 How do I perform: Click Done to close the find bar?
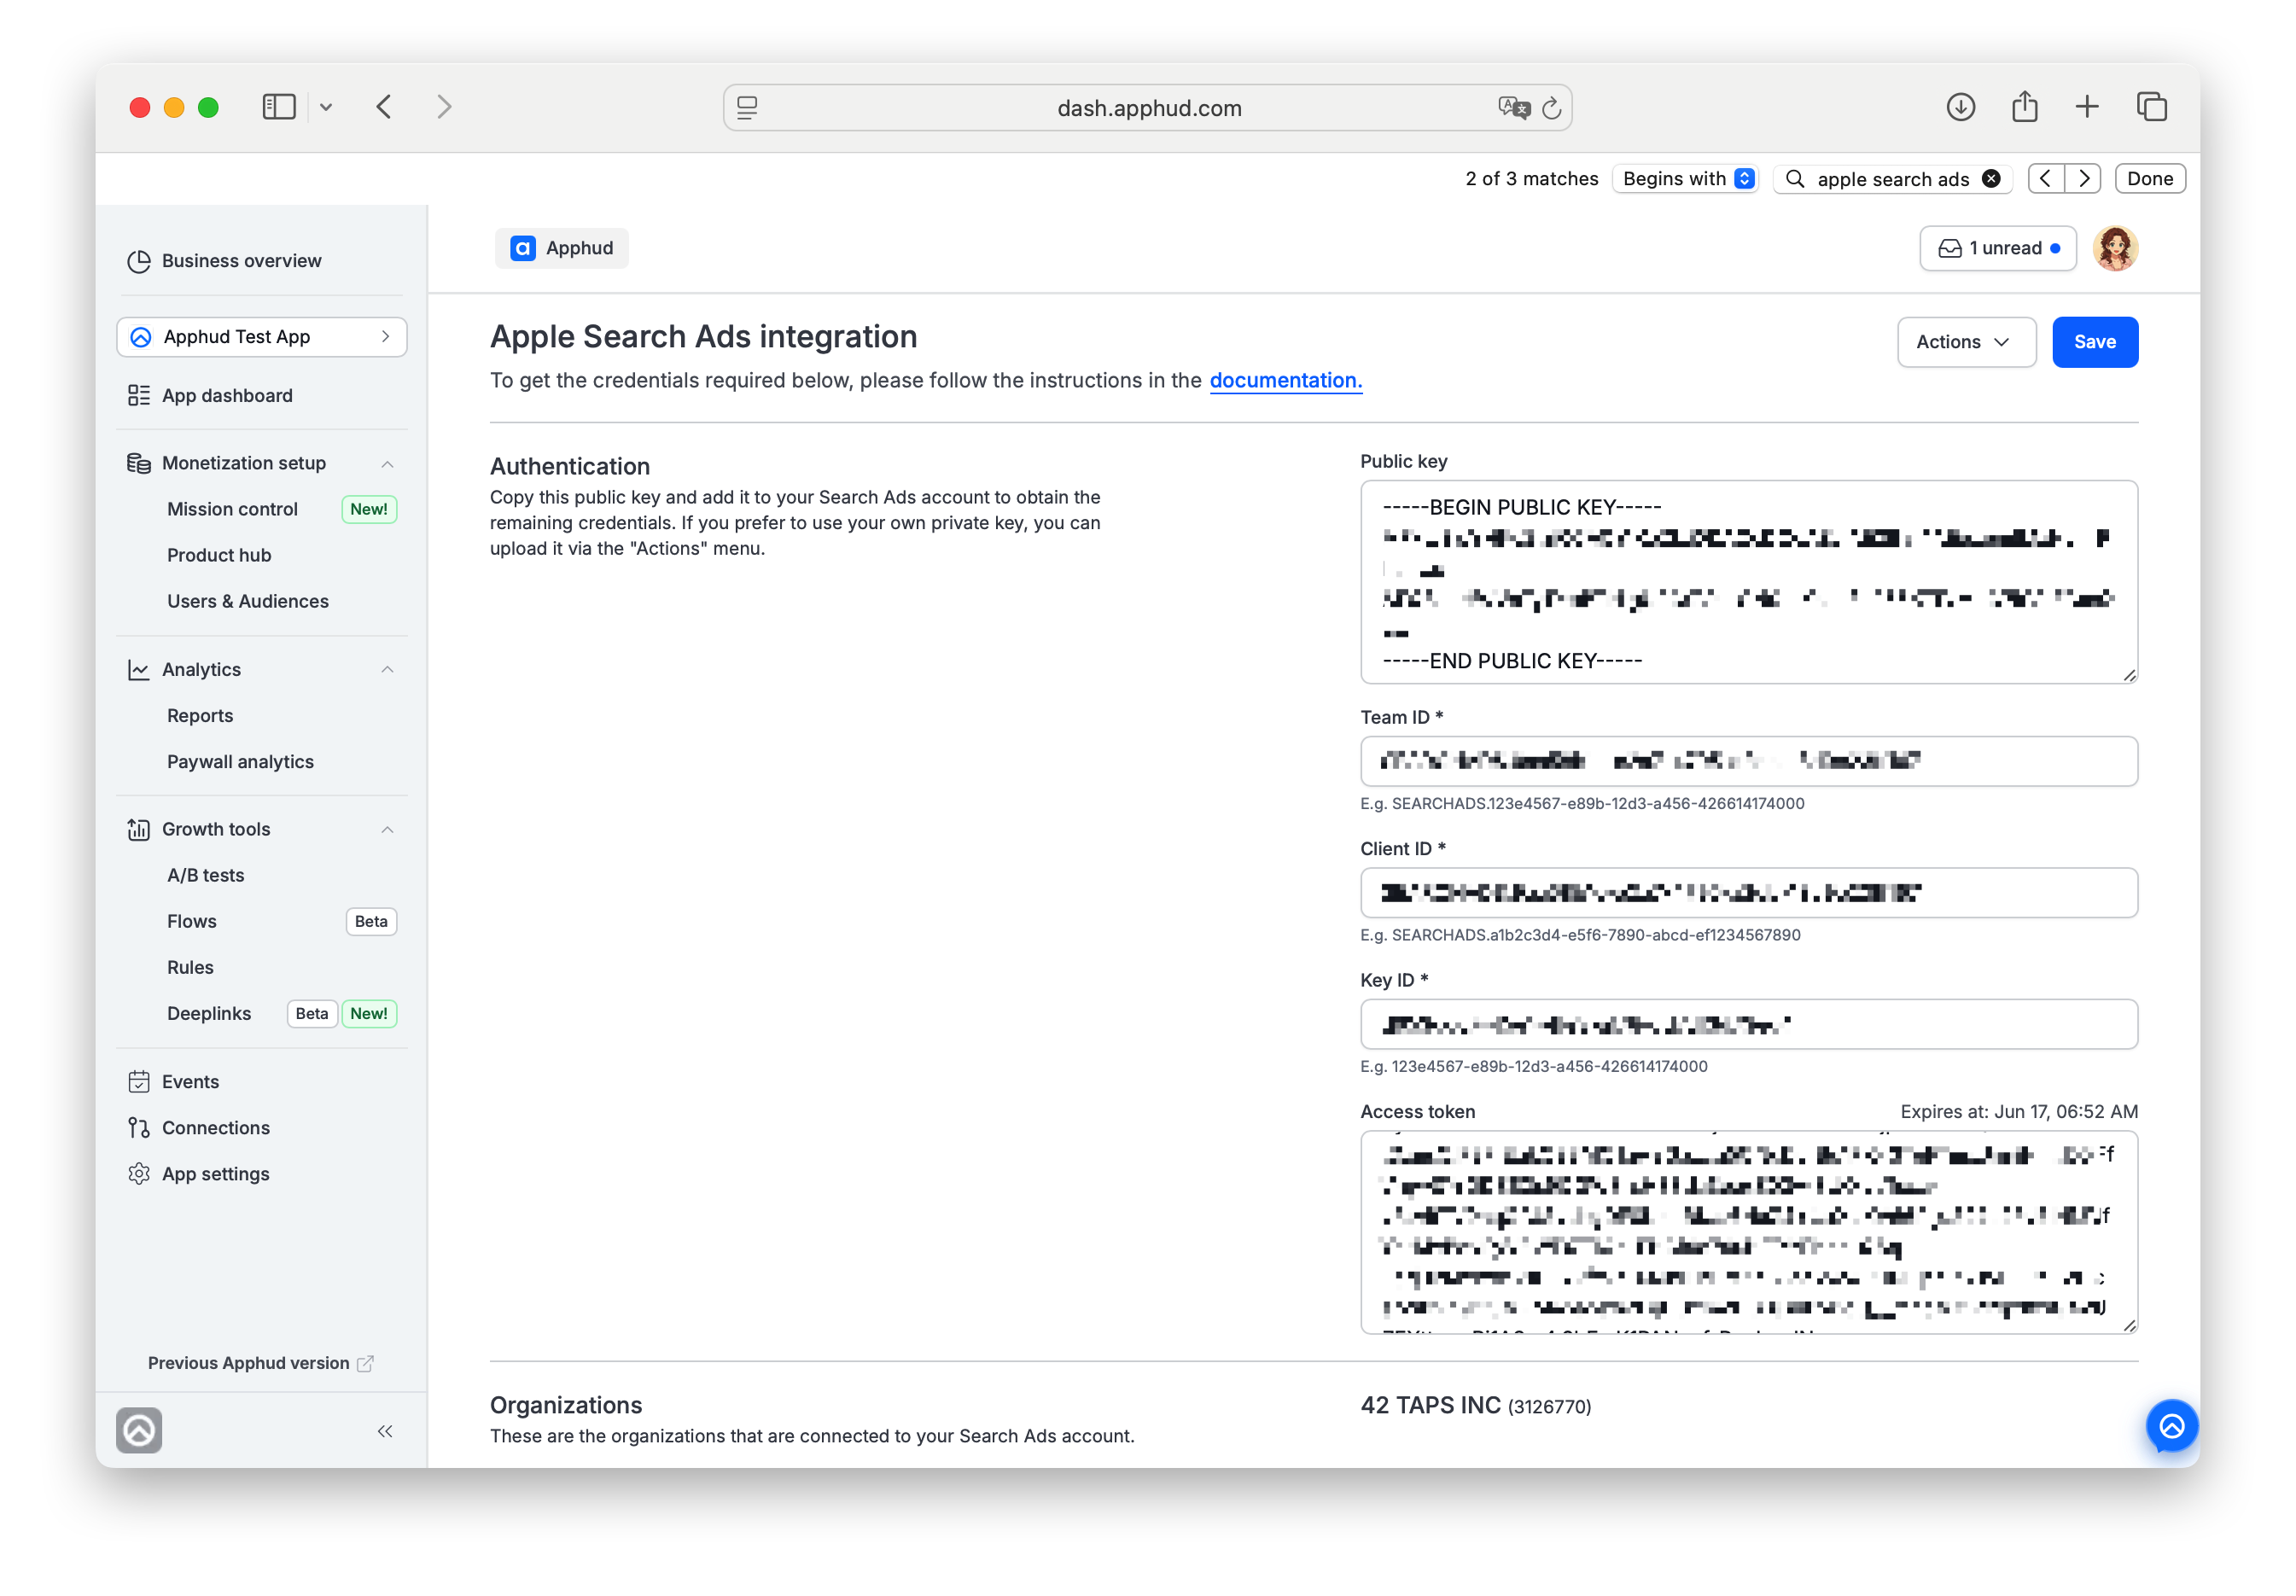(x=2149, y=179)
